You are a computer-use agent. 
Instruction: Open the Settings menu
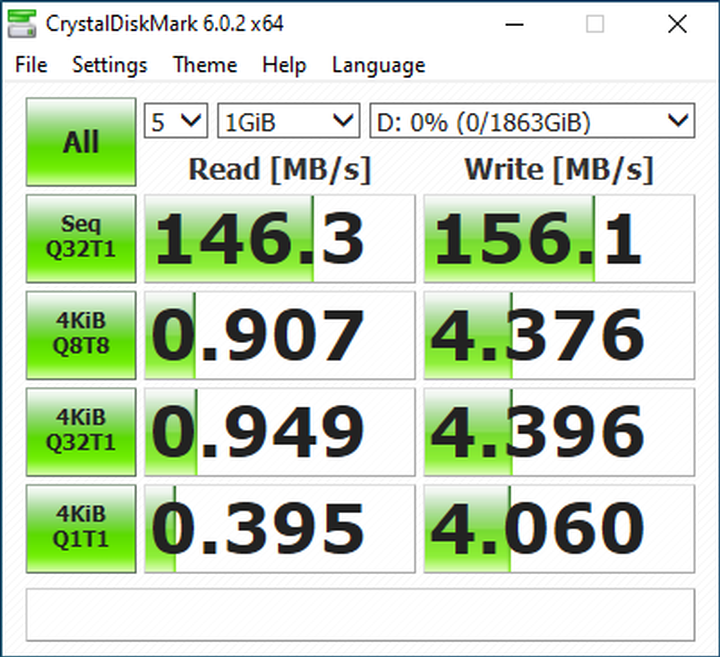pyautogui.click(x=109, y=65)
